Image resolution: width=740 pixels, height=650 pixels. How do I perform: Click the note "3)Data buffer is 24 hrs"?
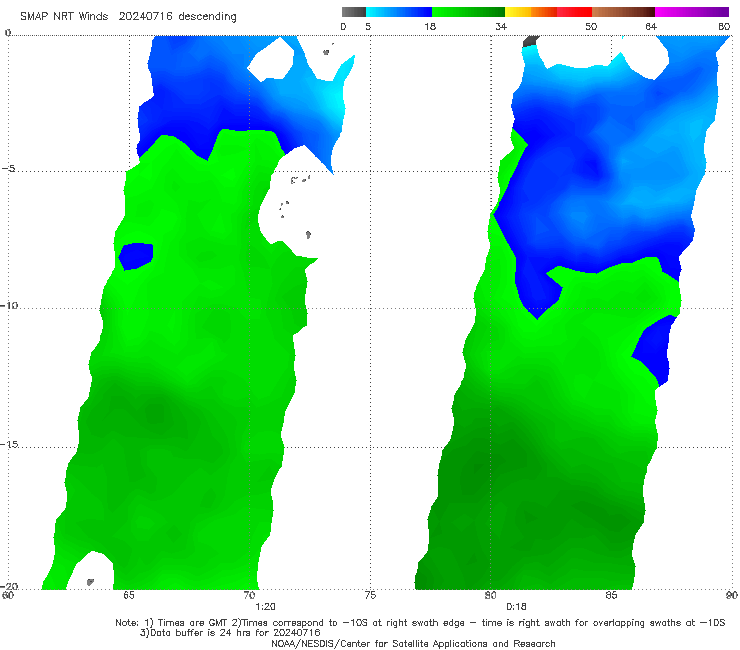coord(230,633)
